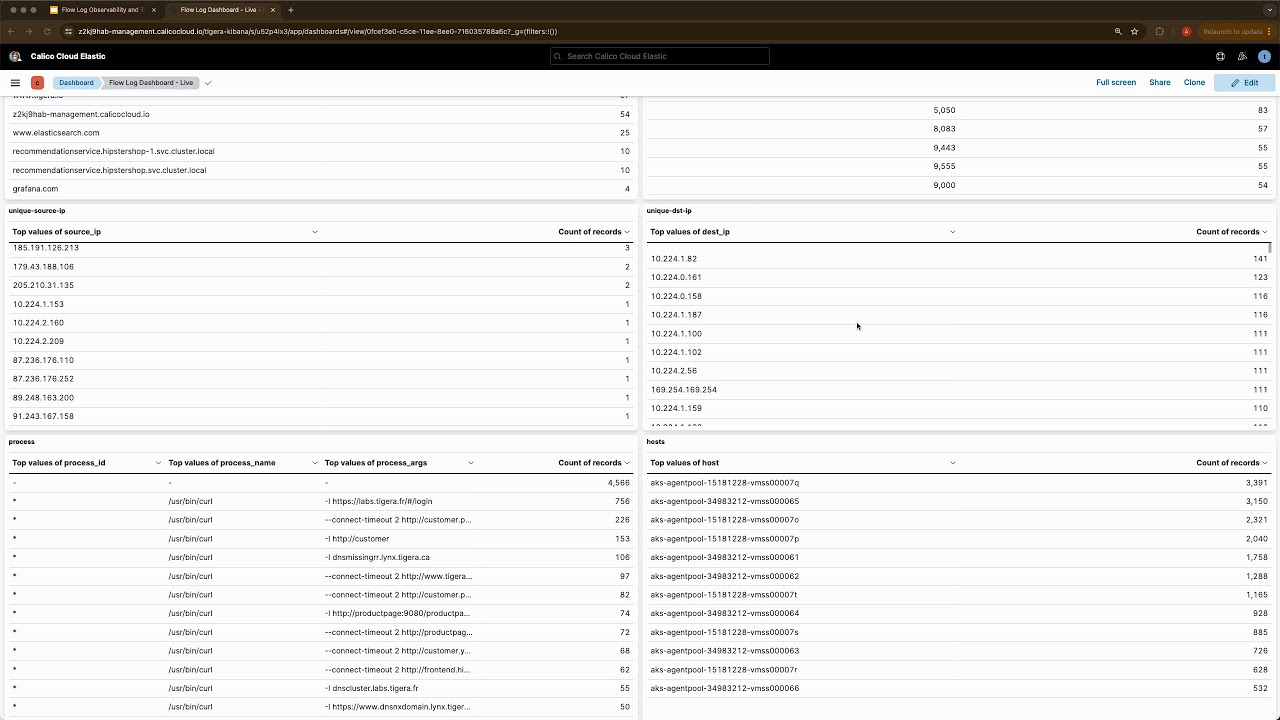Open Top values of process_id column menu
The image size is (1280, 720).
pos(158,463)
